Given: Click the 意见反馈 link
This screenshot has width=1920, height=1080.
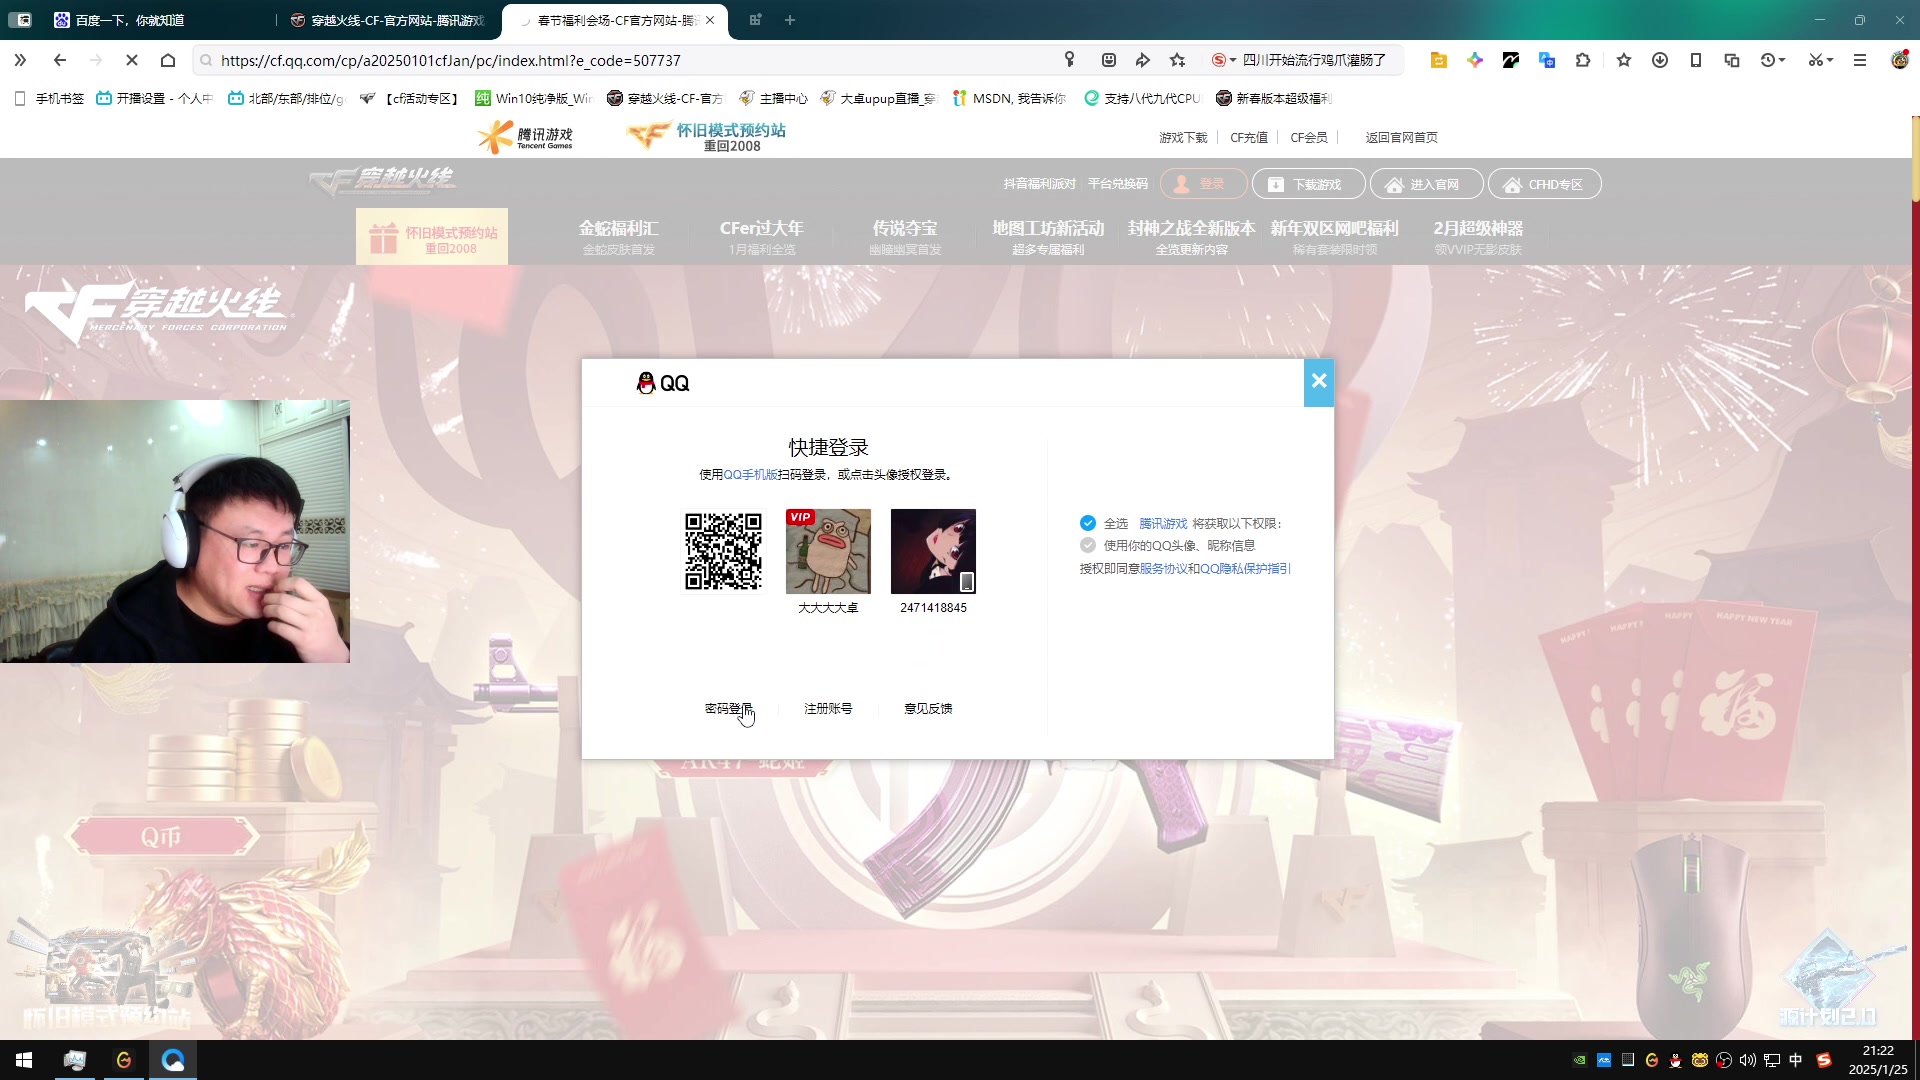Looking at the screenshot, I should tap(928, 708).
